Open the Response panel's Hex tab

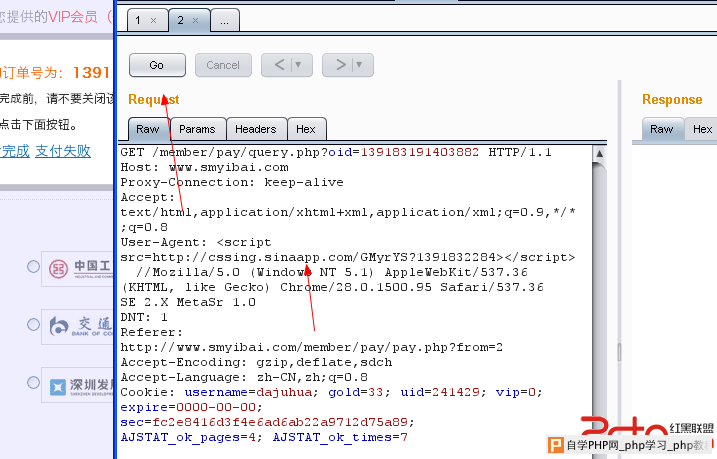702,129
